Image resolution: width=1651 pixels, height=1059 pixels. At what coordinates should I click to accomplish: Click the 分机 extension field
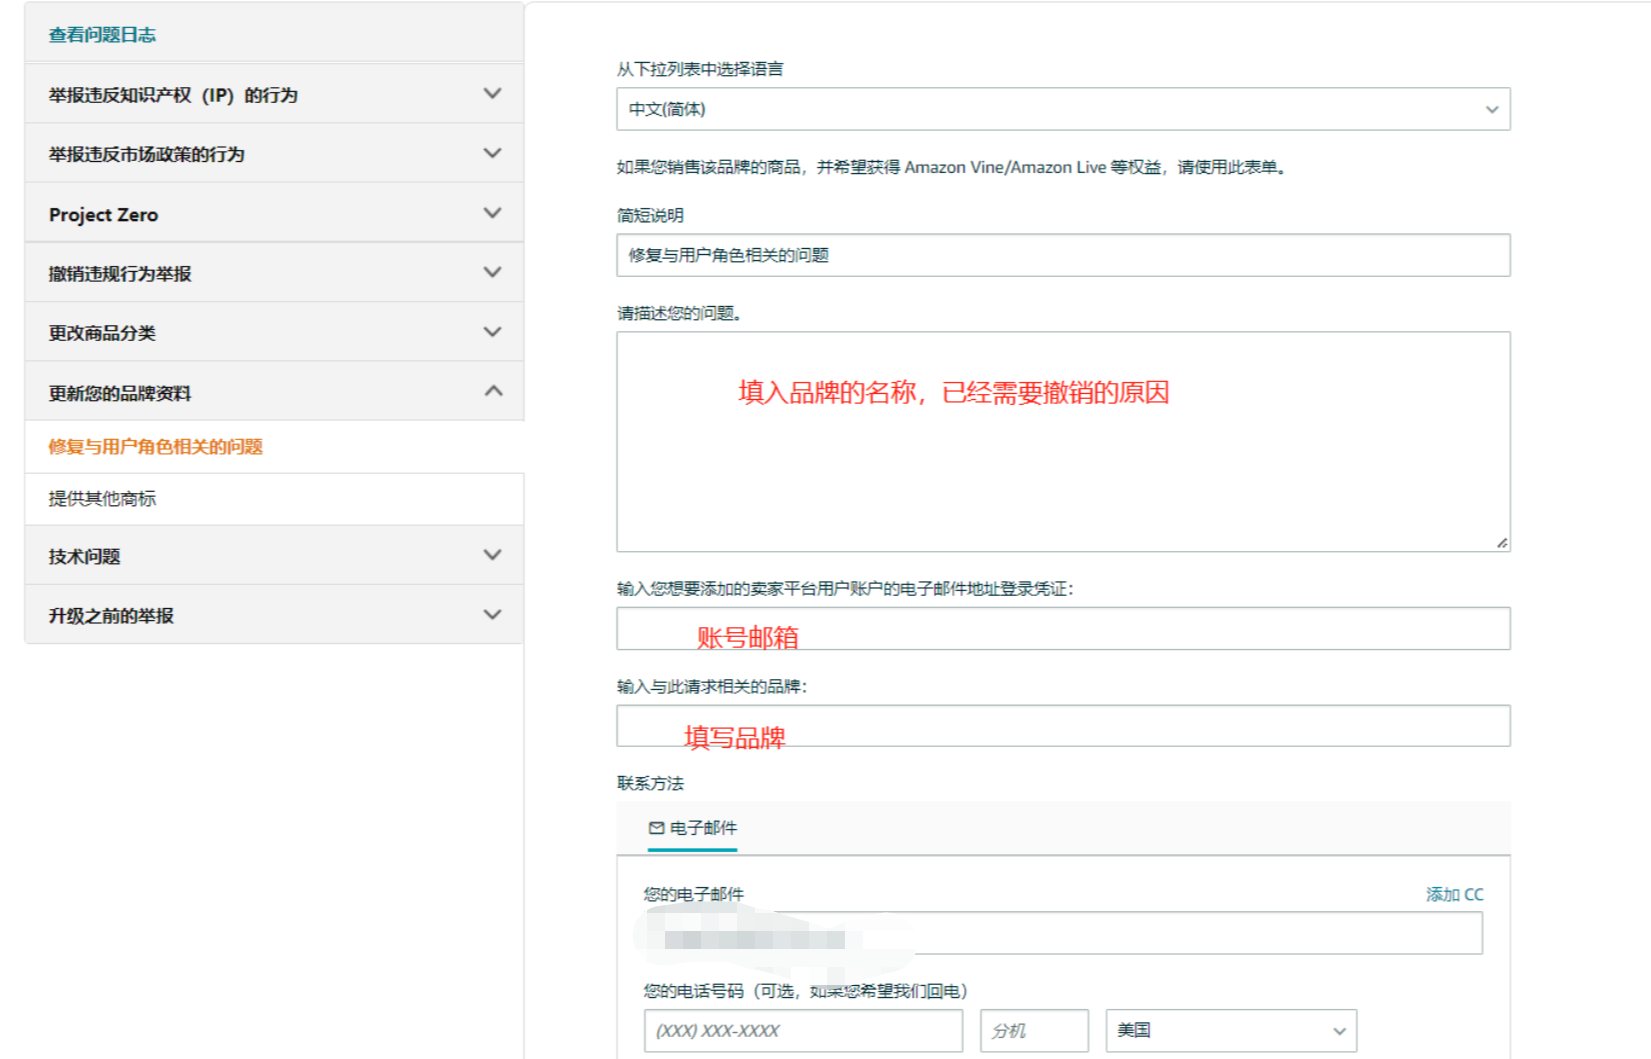tap(1034, 1031)
